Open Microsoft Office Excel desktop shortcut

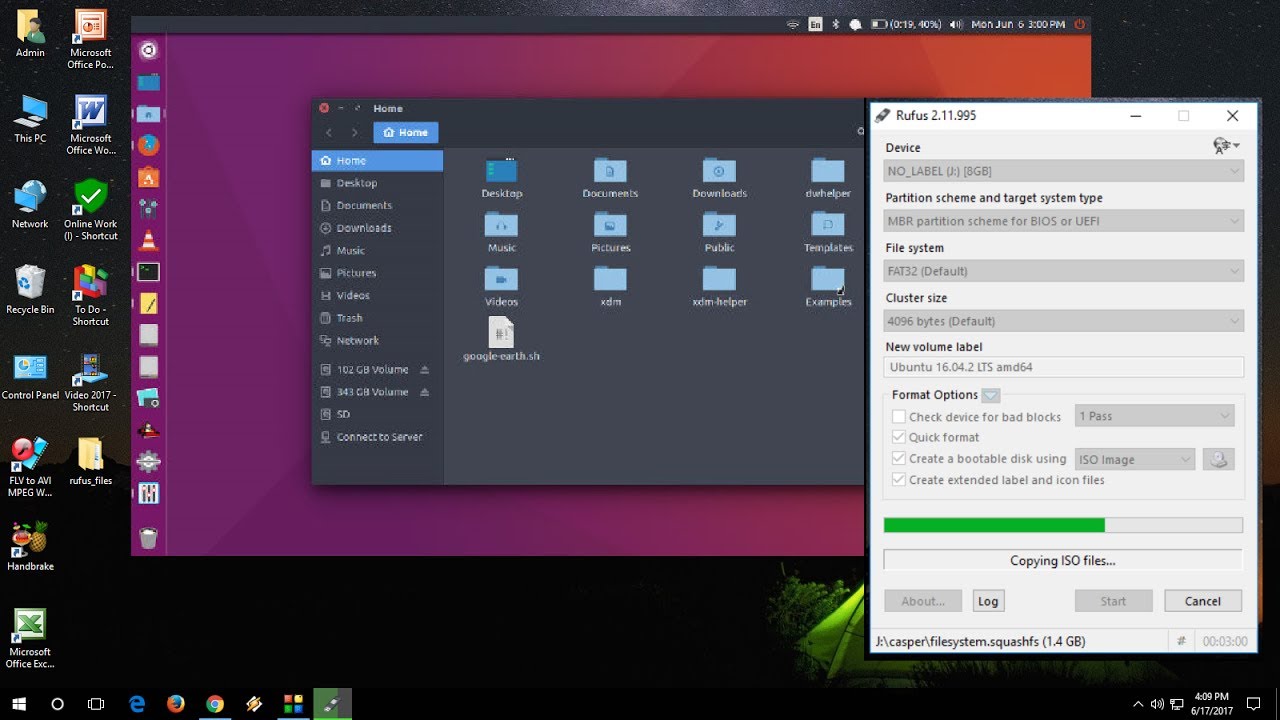pos(30,638)
